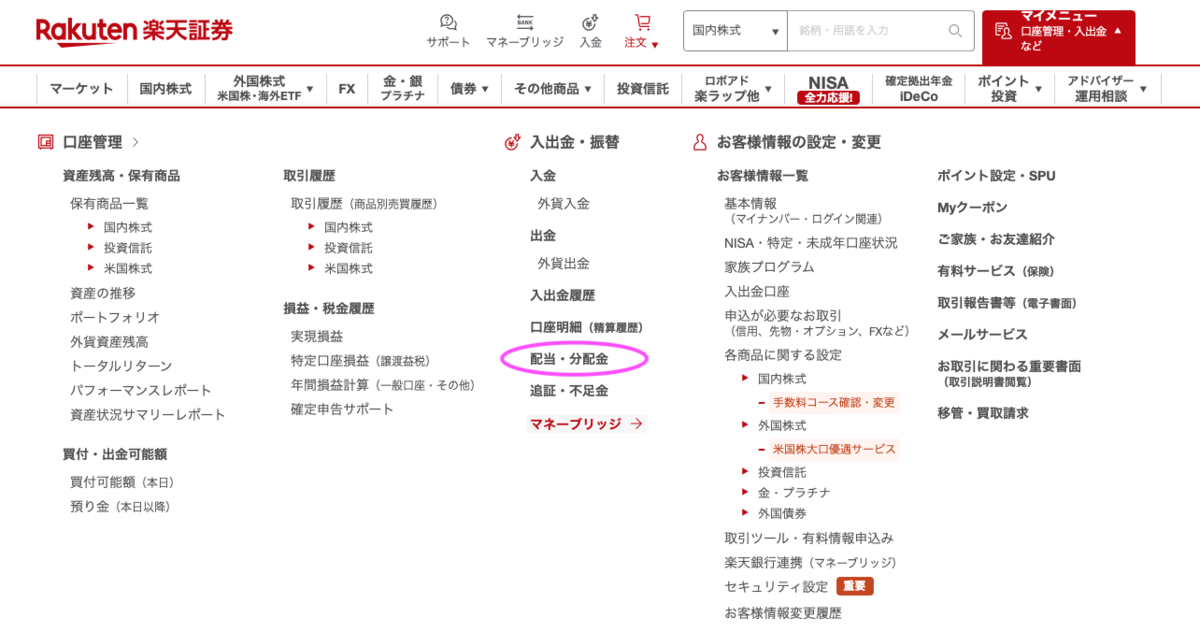
Task: Open 移管・買取請求 link
Action: (x=983, y=412)
